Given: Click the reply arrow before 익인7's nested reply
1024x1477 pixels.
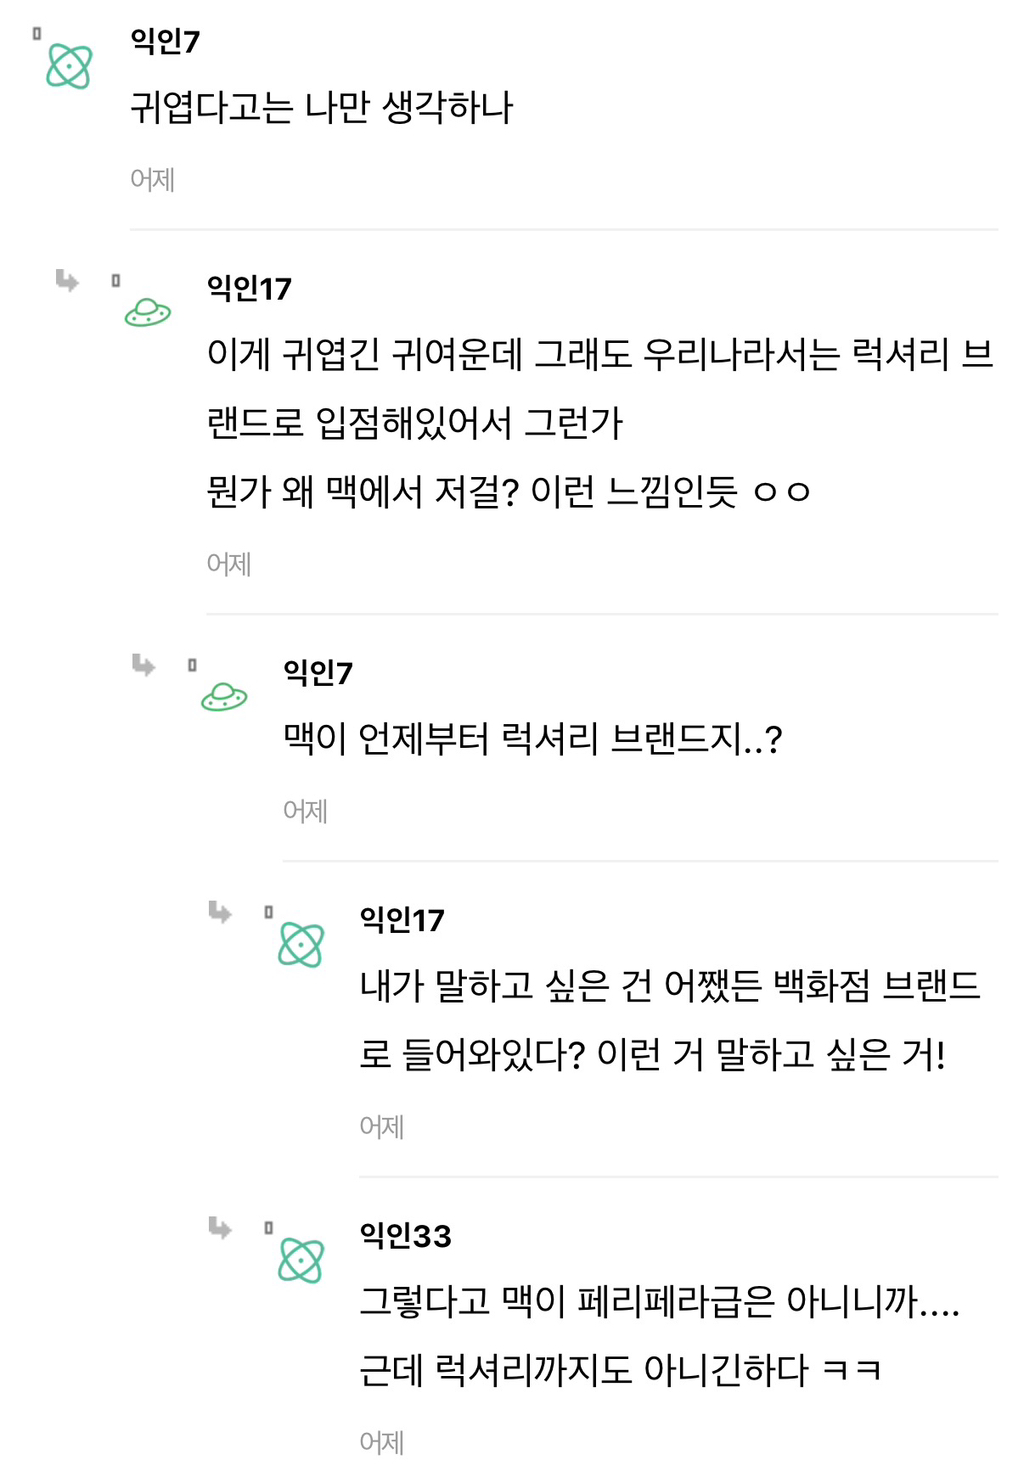Looking at the screenshot, I should tap(144, 665).
